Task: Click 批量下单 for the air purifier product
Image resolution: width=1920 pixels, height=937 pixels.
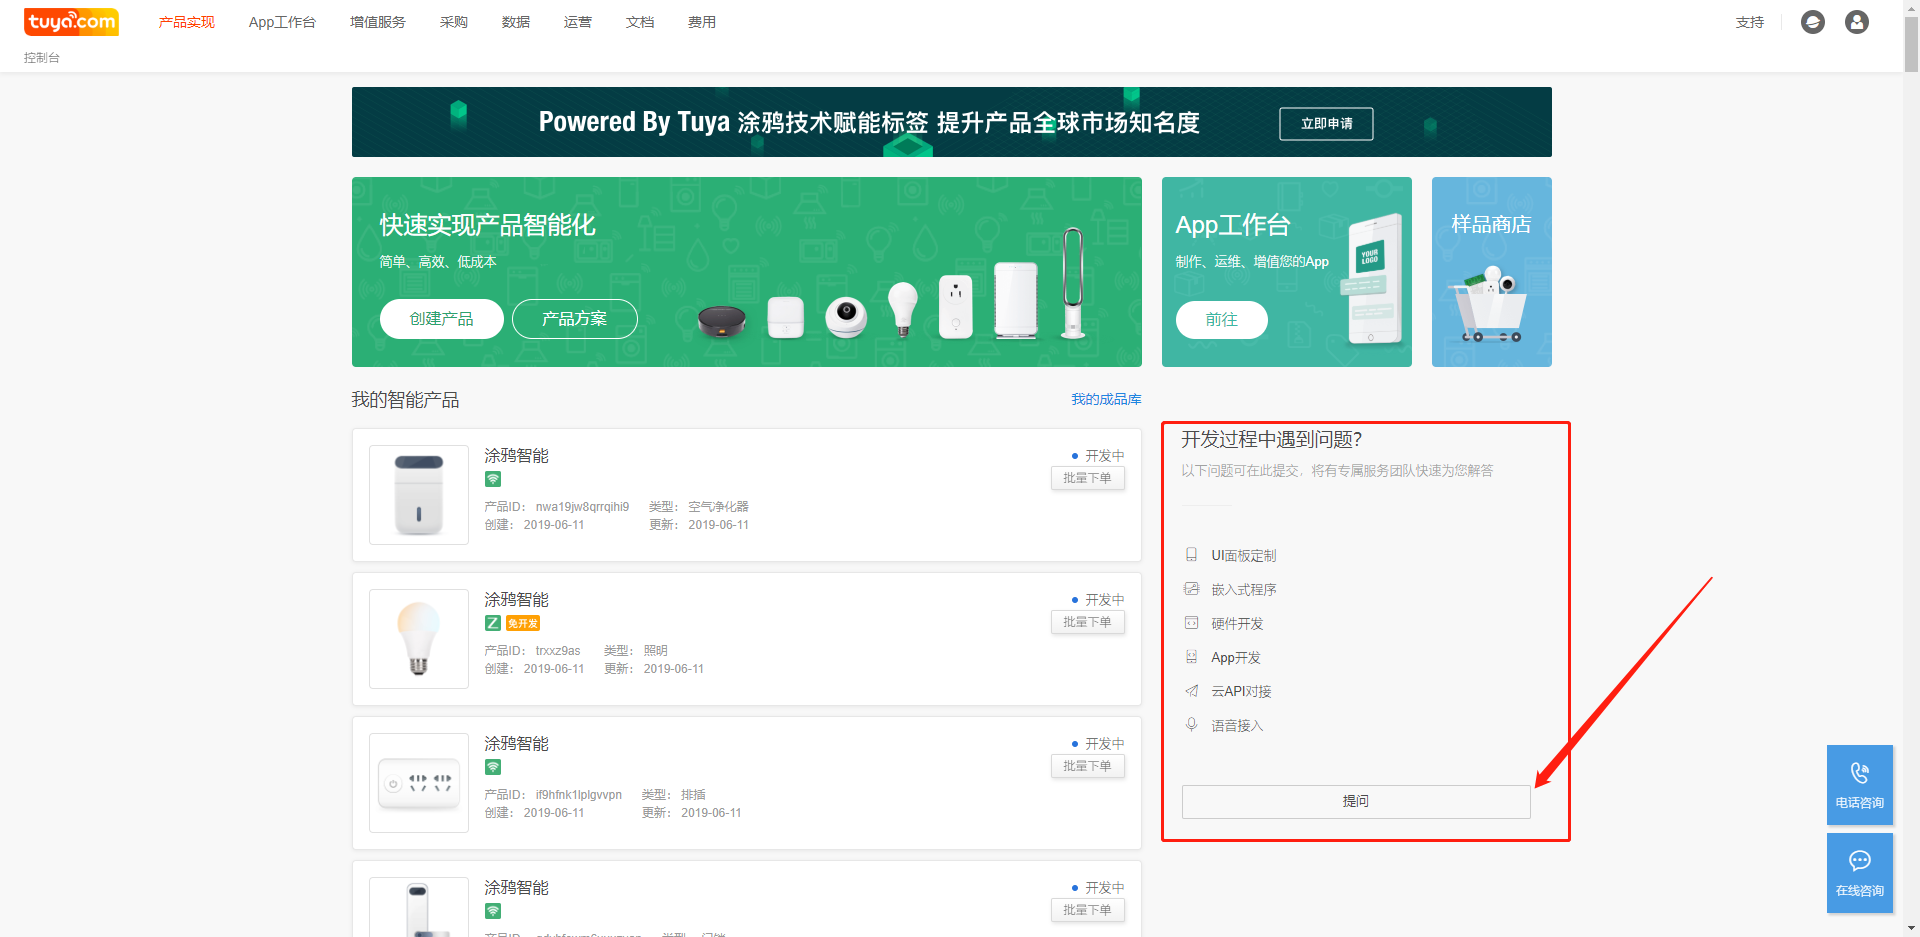Action: pyautogui.click(x=1088, y=479)
